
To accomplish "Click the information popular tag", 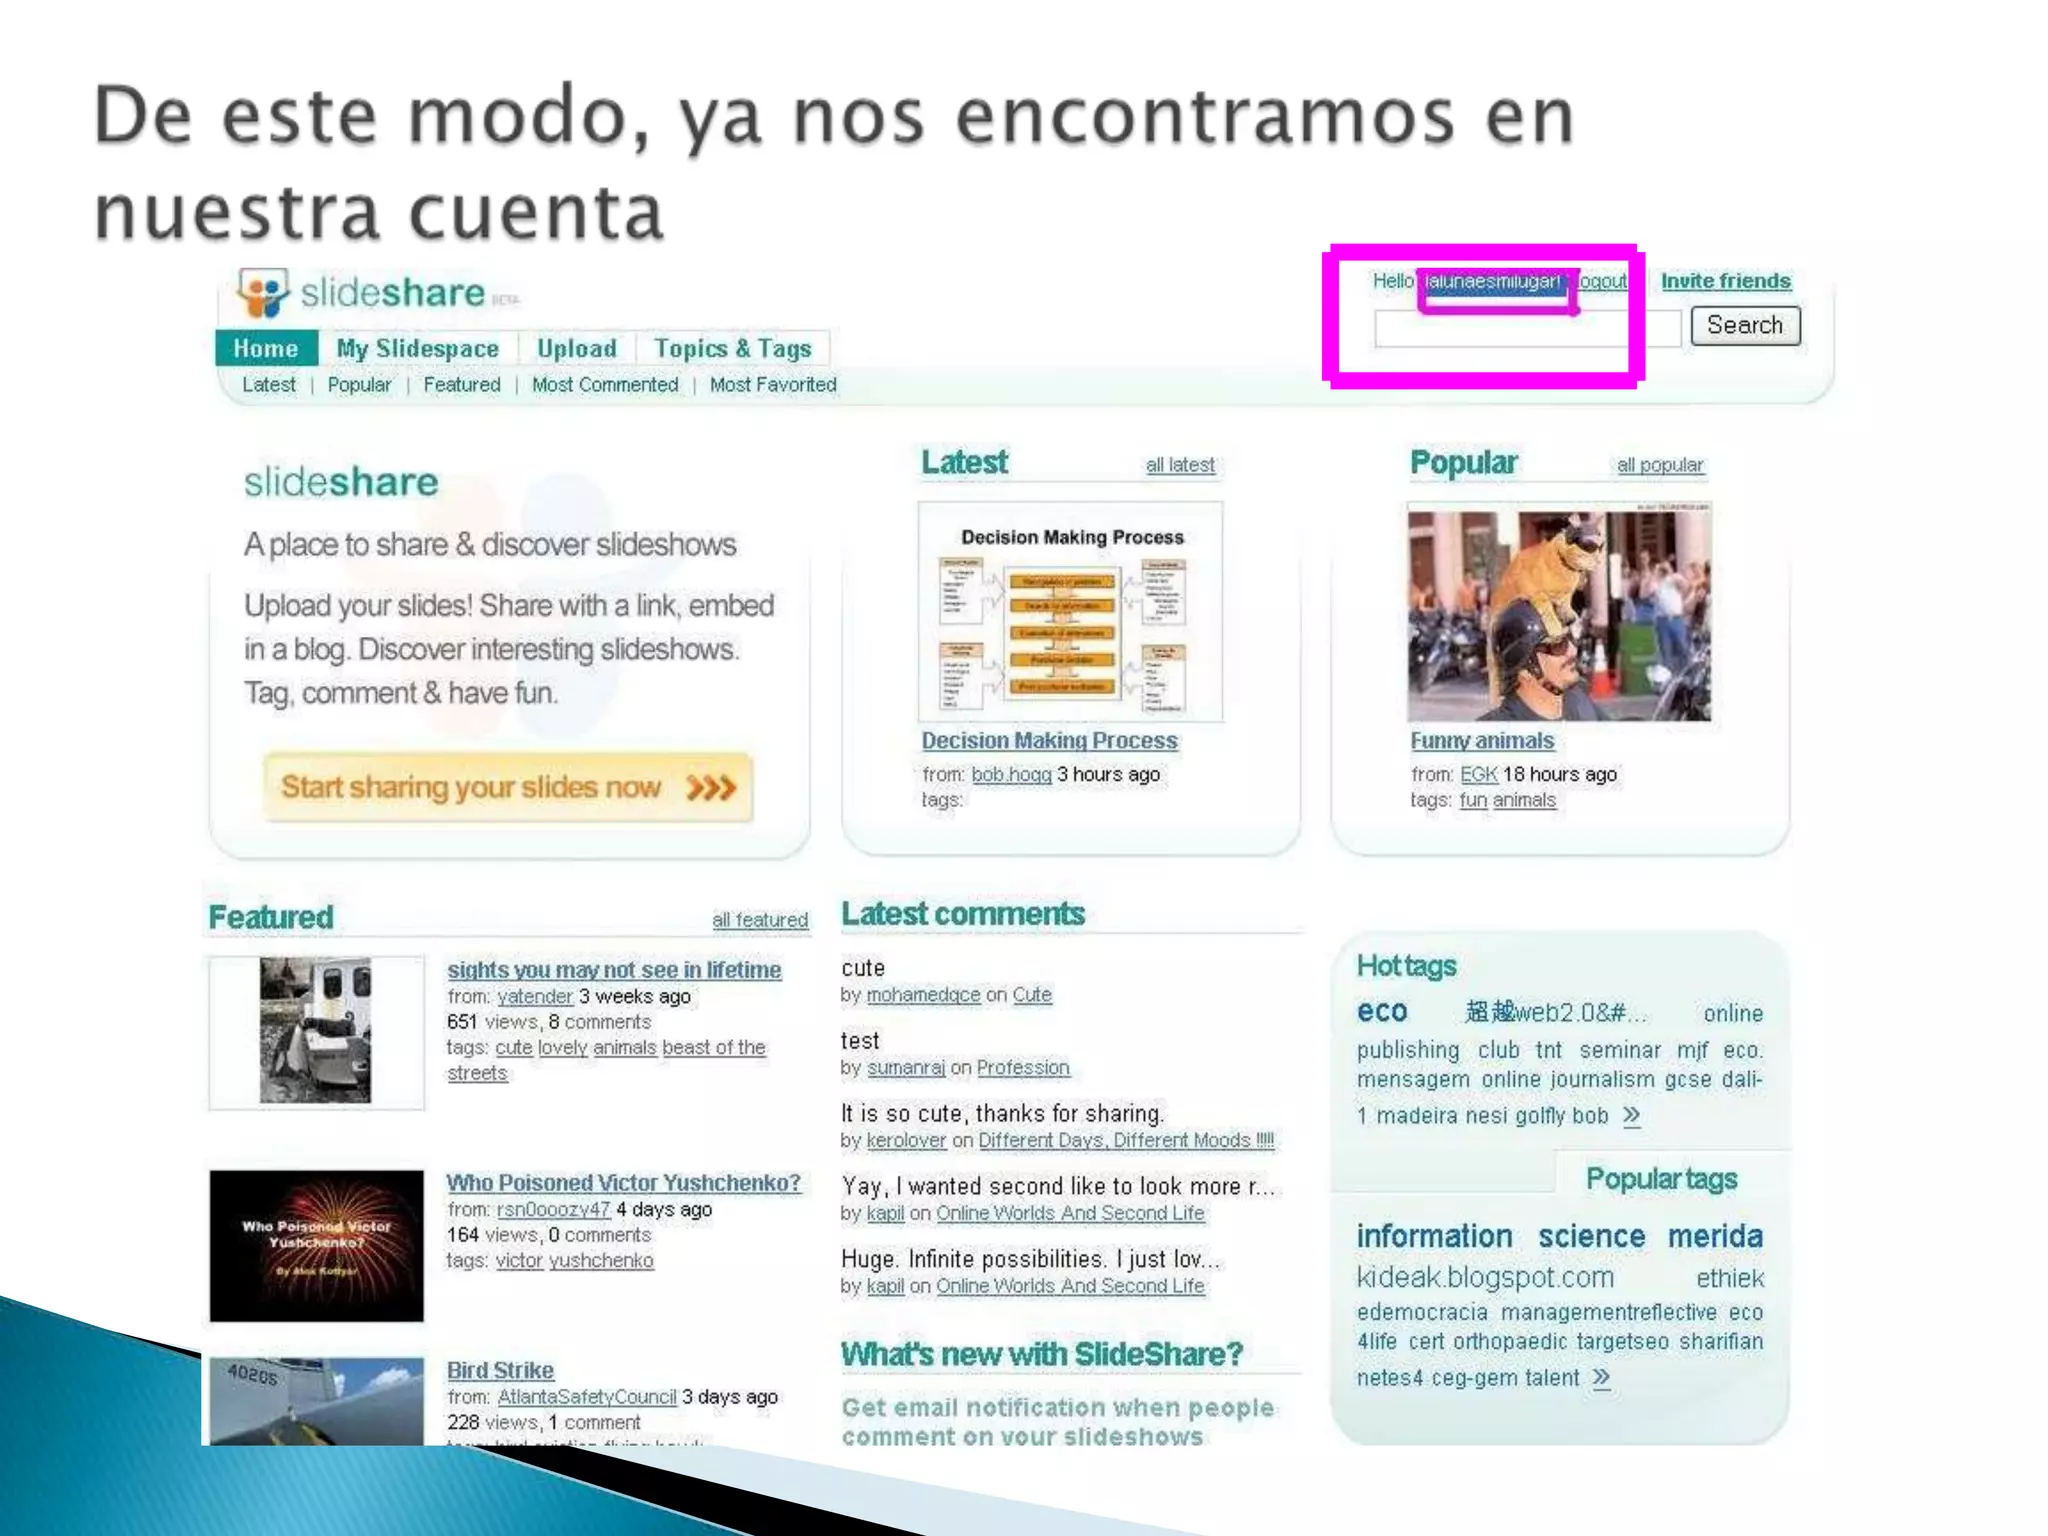I will [1434, 1237].
